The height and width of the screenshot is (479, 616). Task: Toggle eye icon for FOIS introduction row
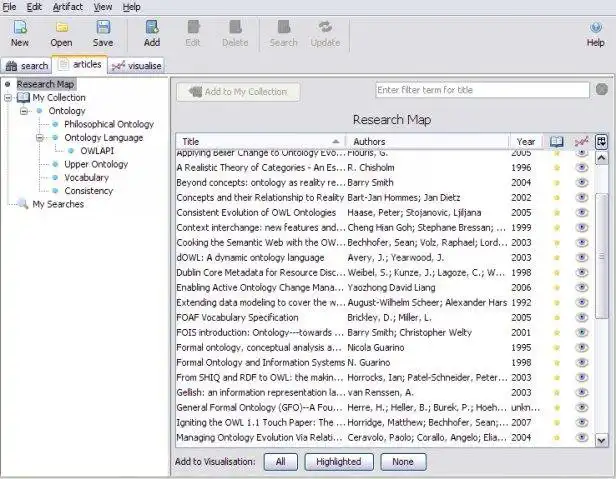582,332
